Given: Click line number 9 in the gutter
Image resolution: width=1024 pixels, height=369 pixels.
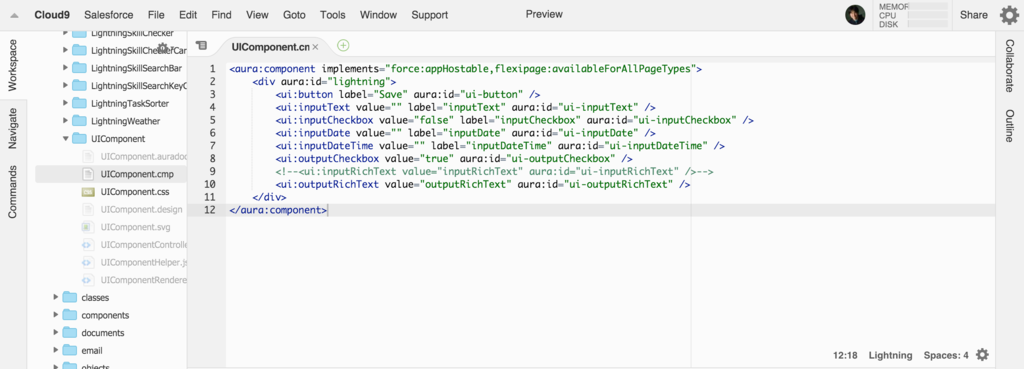Looking at the screenshot, I should pos(212,171).
